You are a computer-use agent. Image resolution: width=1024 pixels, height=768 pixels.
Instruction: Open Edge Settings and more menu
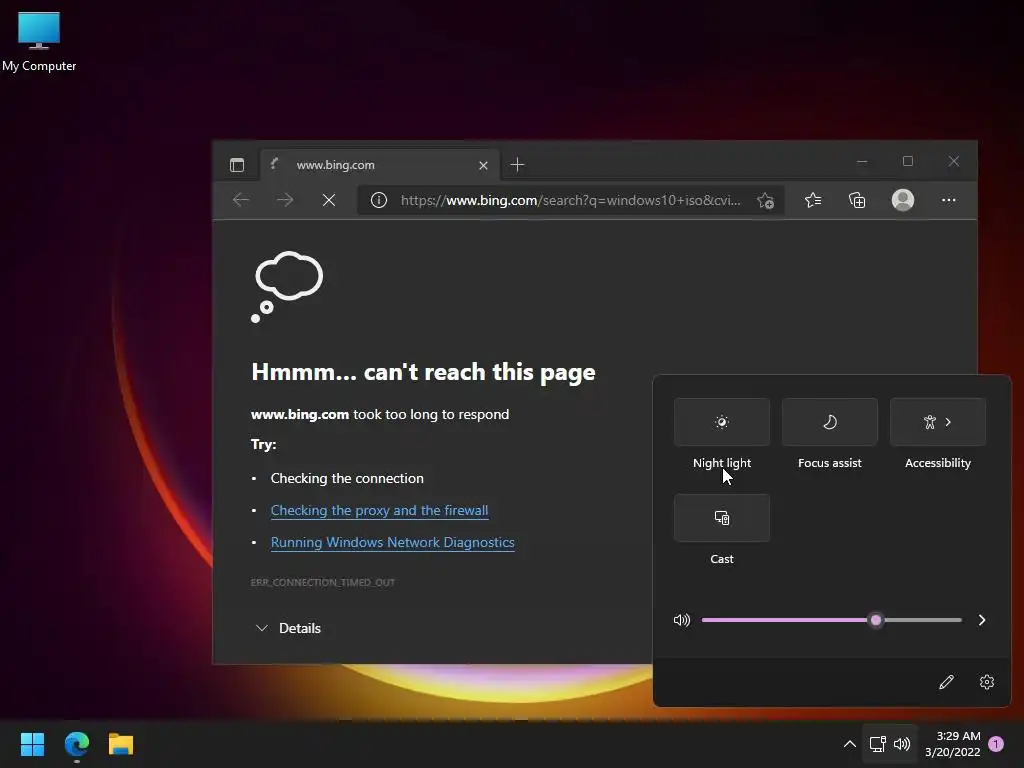(948, 200)
